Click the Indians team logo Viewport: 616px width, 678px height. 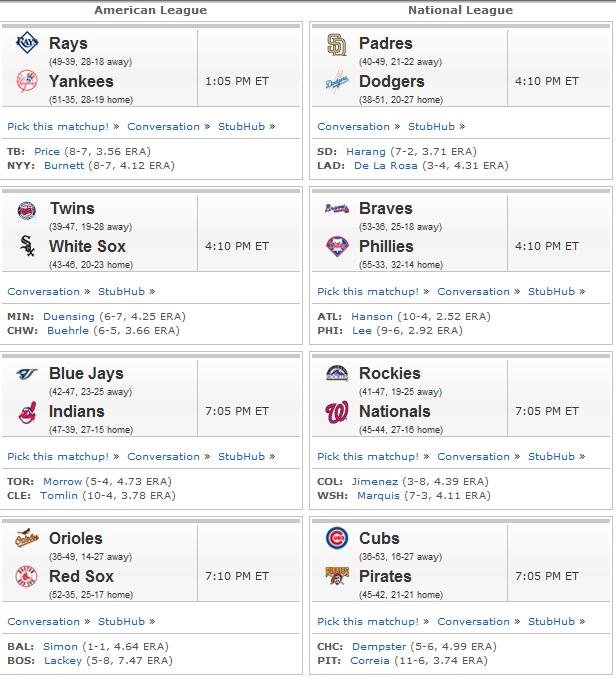pyautogui.click(x=28, y=412)
